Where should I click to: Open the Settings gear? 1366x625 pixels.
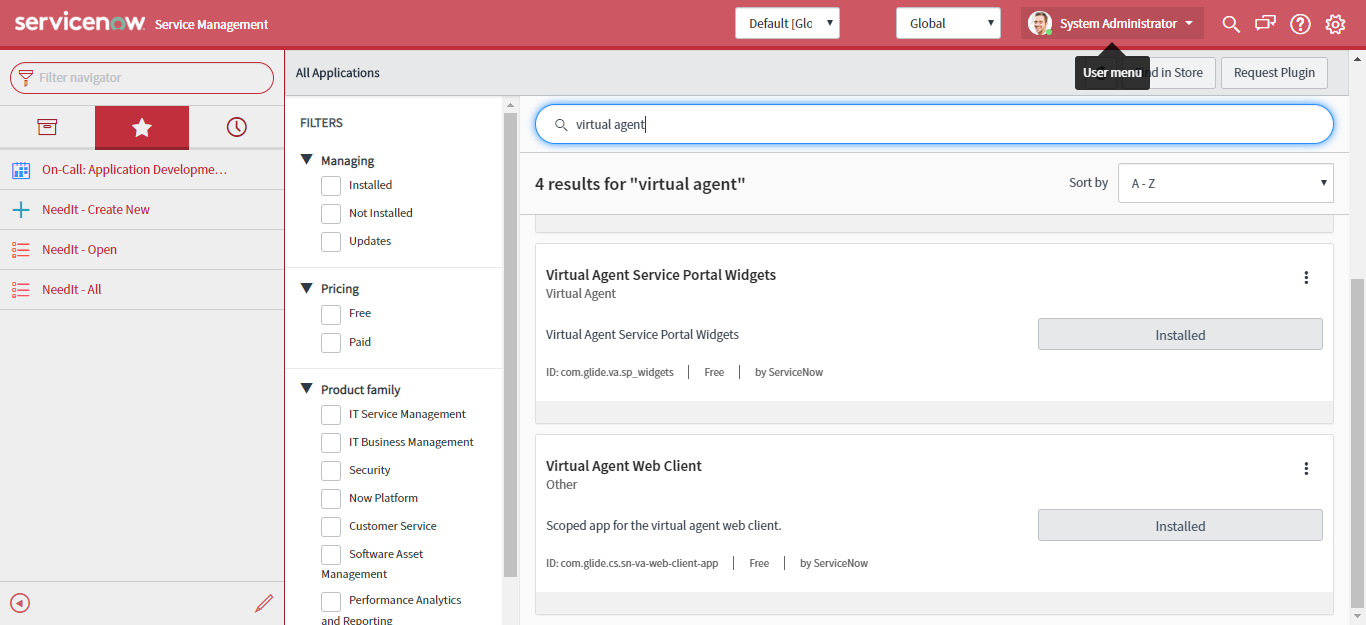click(1335, 23)
